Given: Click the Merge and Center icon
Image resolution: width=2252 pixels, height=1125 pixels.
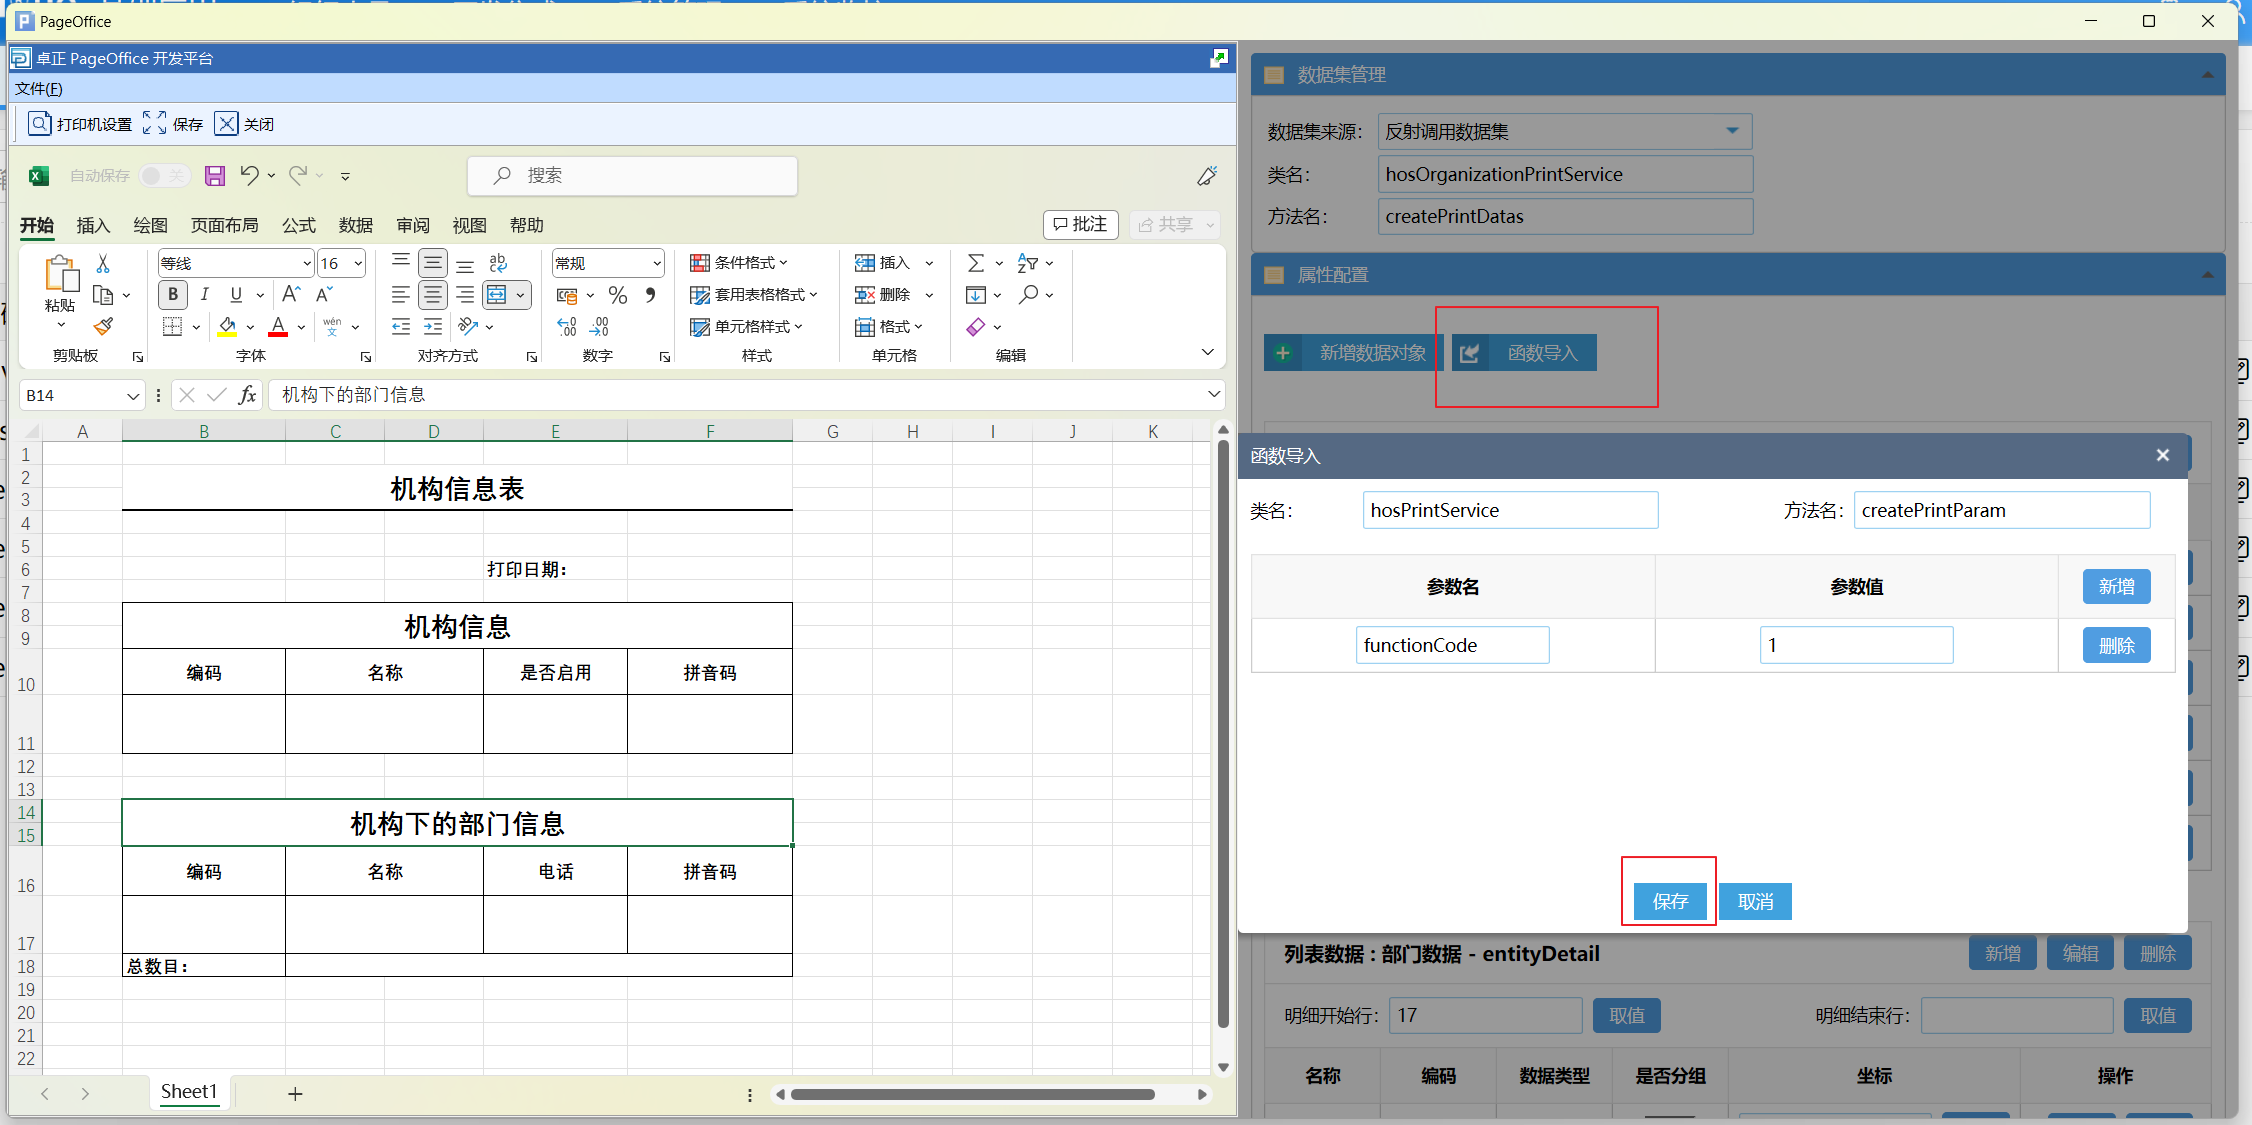Looking at the screenshot, I should point(497,294).
